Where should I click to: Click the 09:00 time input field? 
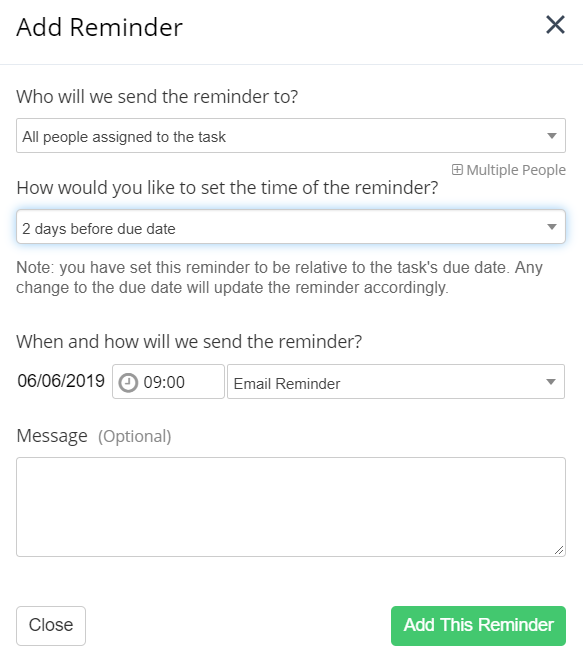click(169, 382)
